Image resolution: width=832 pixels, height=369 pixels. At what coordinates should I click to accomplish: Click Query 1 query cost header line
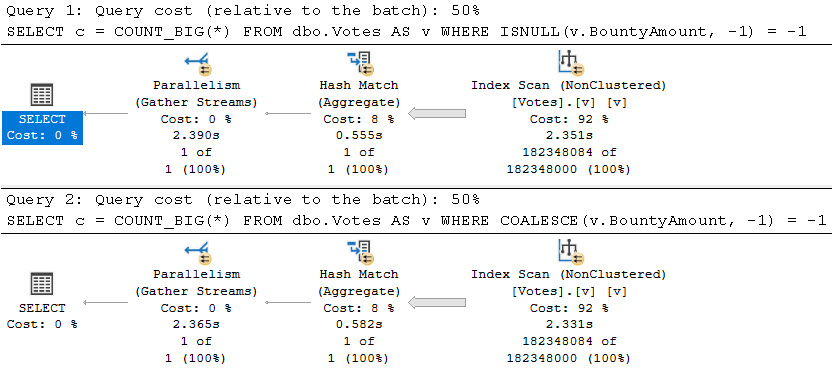tap(244, 11)
